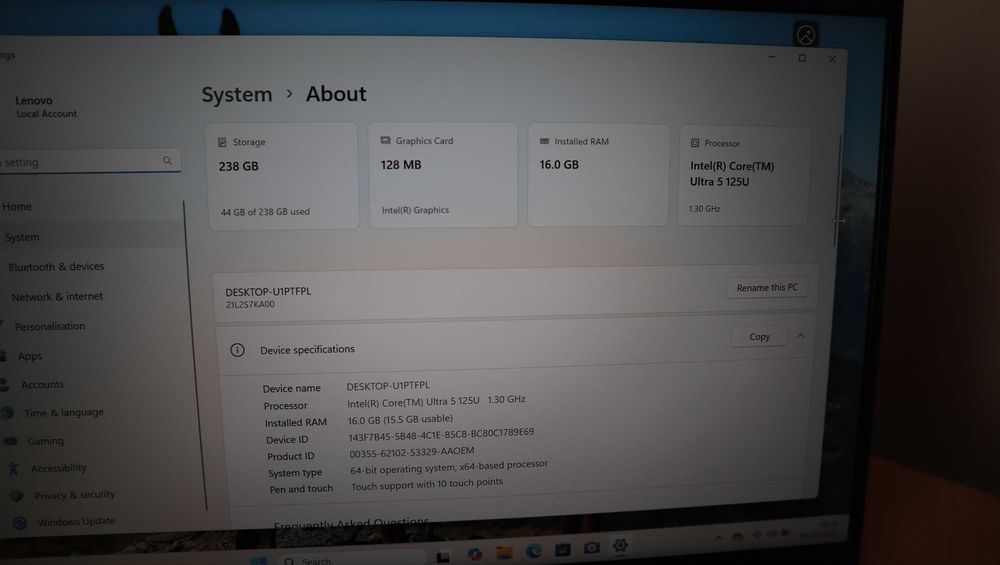
Task: Copy the device specifications
Action: pos(759,337)
